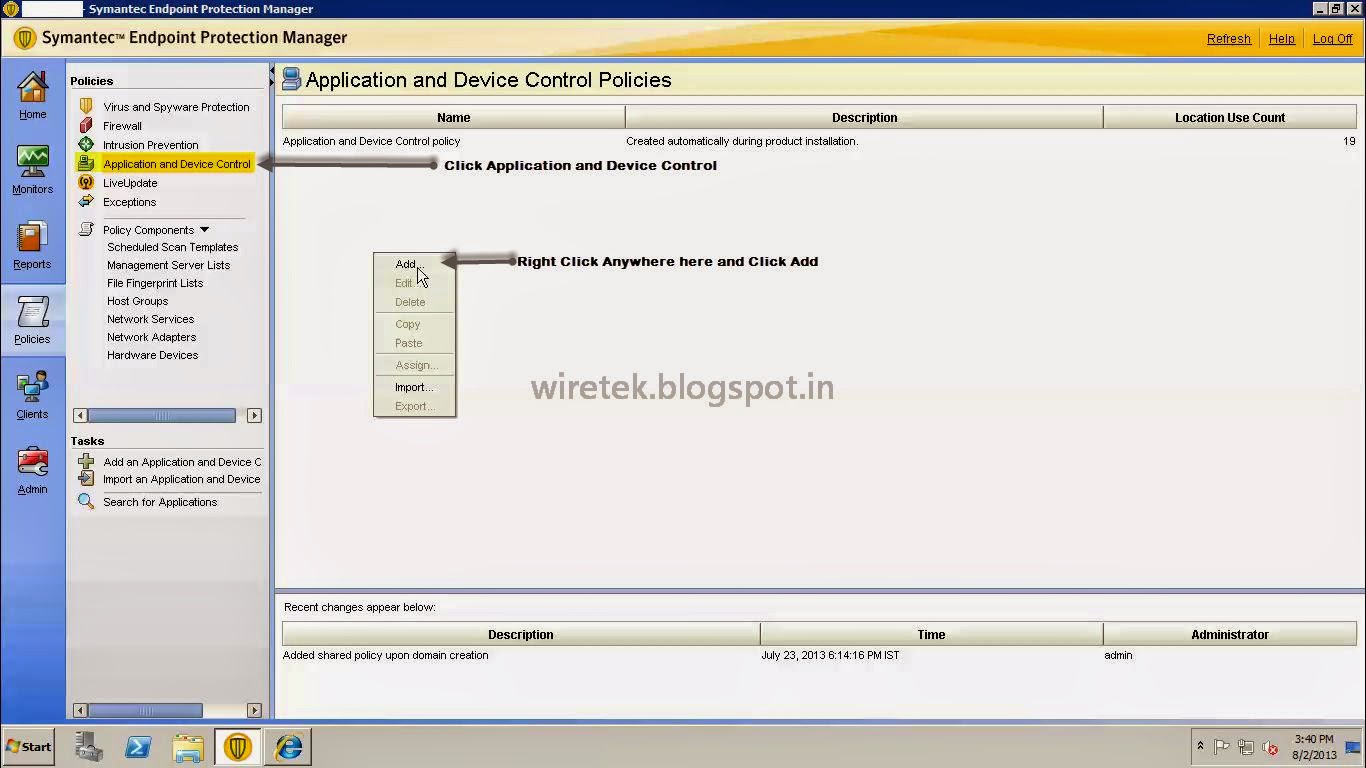Image resolution: width=1366 pixels, height=768 pixels.
Task: Click the Intrusion Prevention policy icon
Action: click(x=86, y=144)
